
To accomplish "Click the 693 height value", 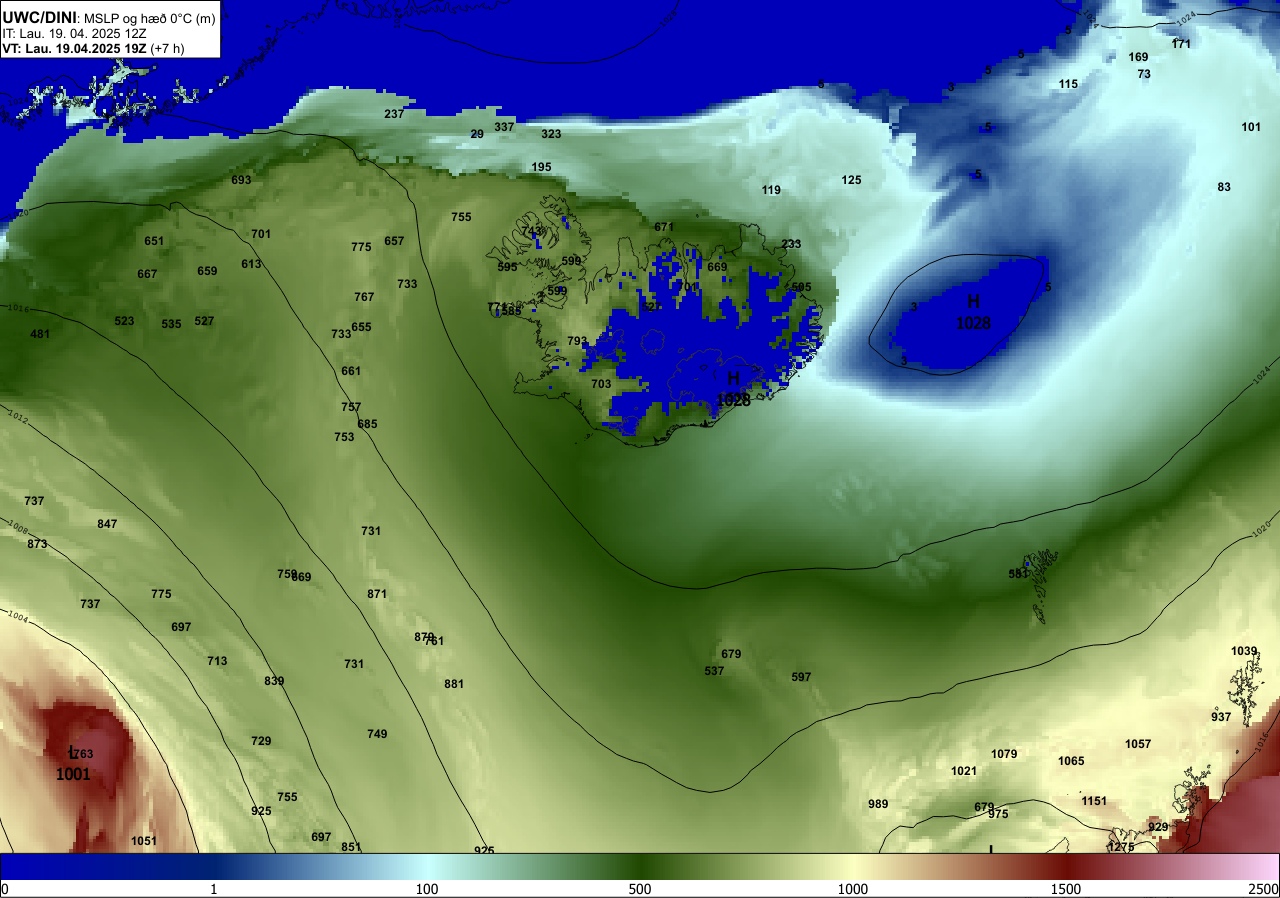I will pyautogui.click(x=241, y=180).
